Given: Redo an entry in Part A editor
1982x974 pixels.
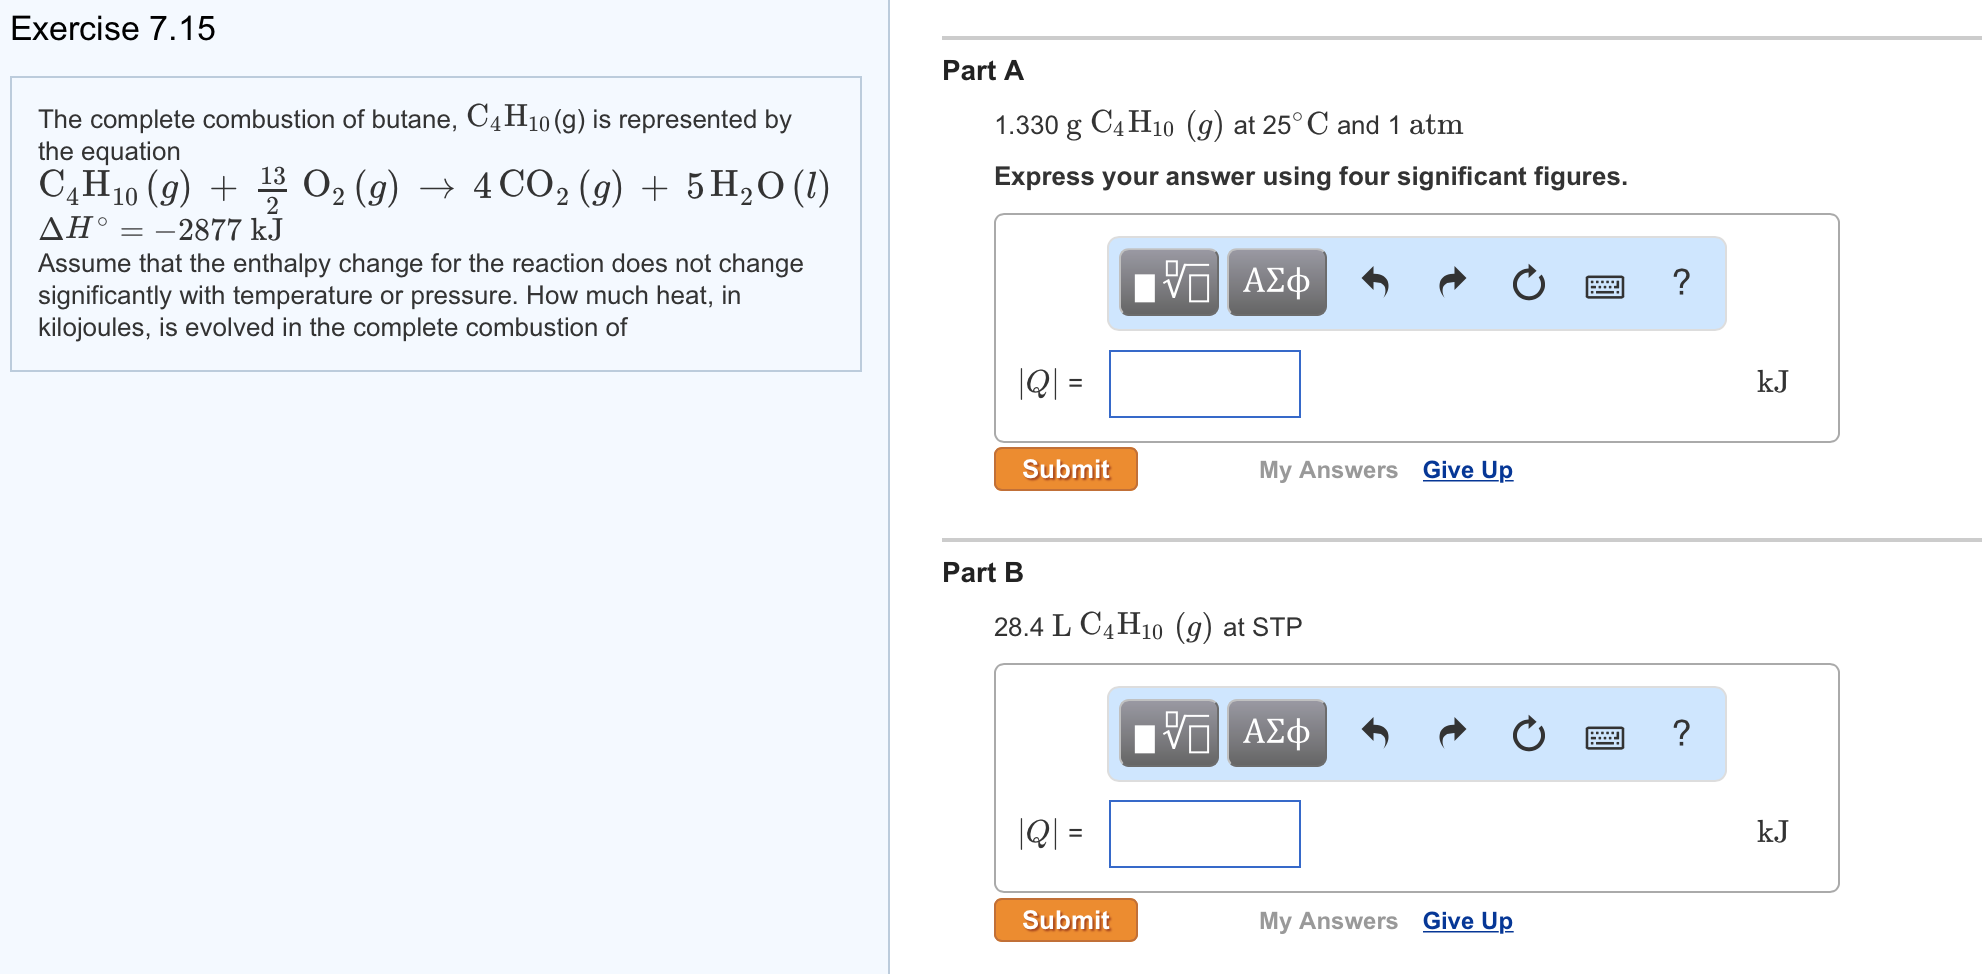Looking at the screenshot, I should (x=1451, y=283).
